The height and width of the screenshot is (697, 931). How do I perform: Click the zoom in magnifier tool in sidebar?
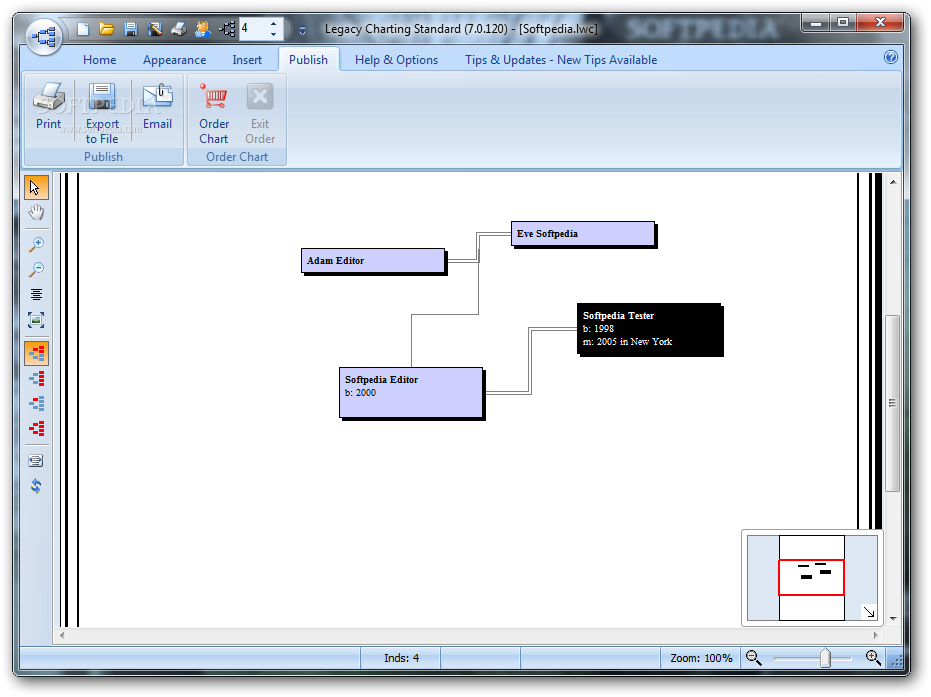[36, 244]
